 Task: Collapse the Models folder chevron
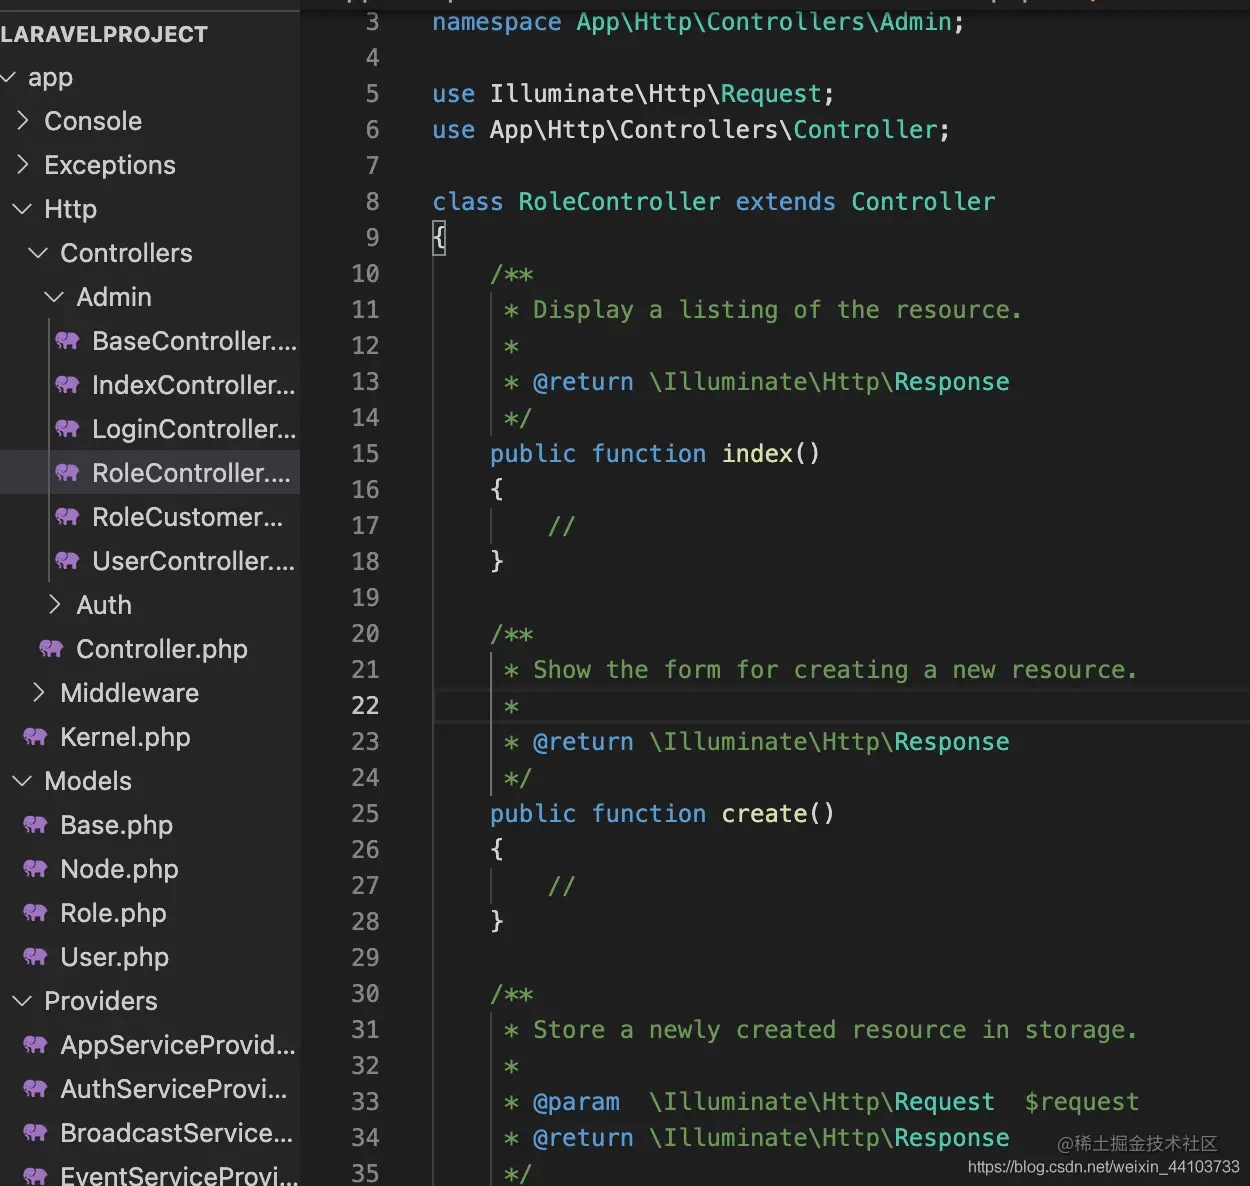(22, 781)
